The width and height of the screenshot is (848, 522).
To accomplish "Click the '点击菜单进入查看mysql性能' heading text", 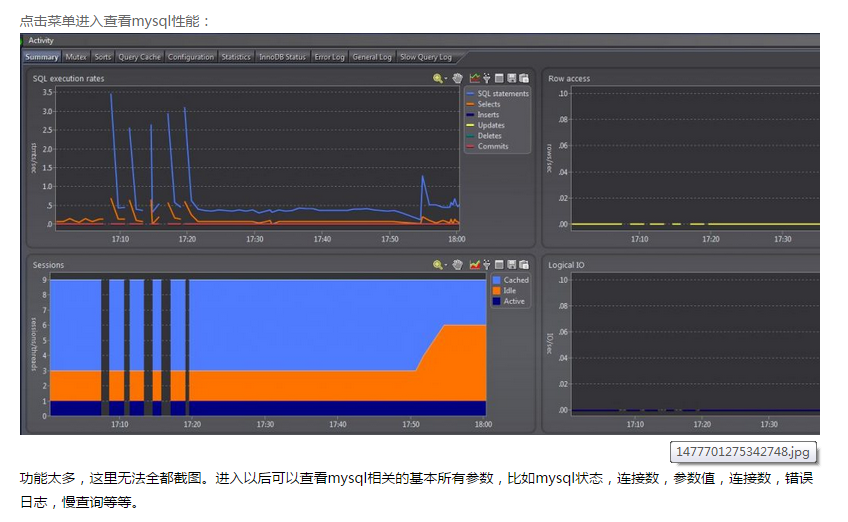I will [114, 21].
